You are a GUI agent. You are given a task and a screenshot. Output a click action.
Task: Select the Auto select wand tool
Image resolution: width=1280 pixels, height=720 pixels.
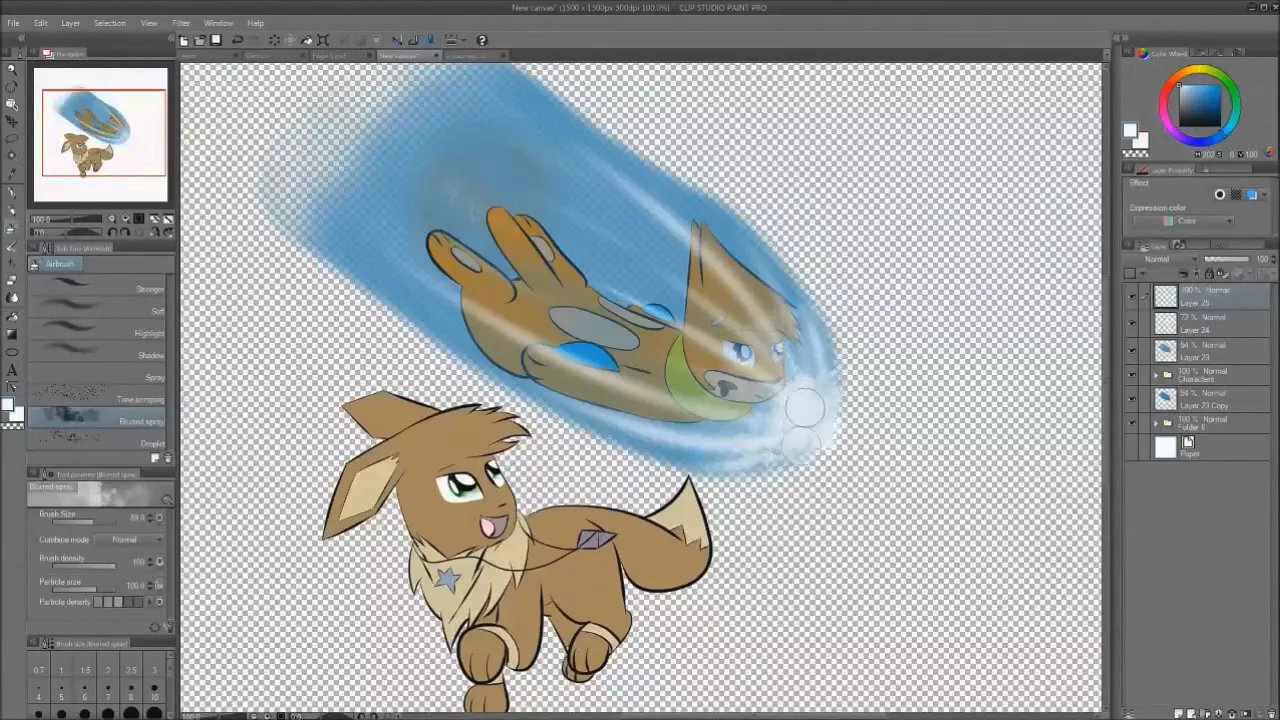pyautogui.click(x=11, y=155)
